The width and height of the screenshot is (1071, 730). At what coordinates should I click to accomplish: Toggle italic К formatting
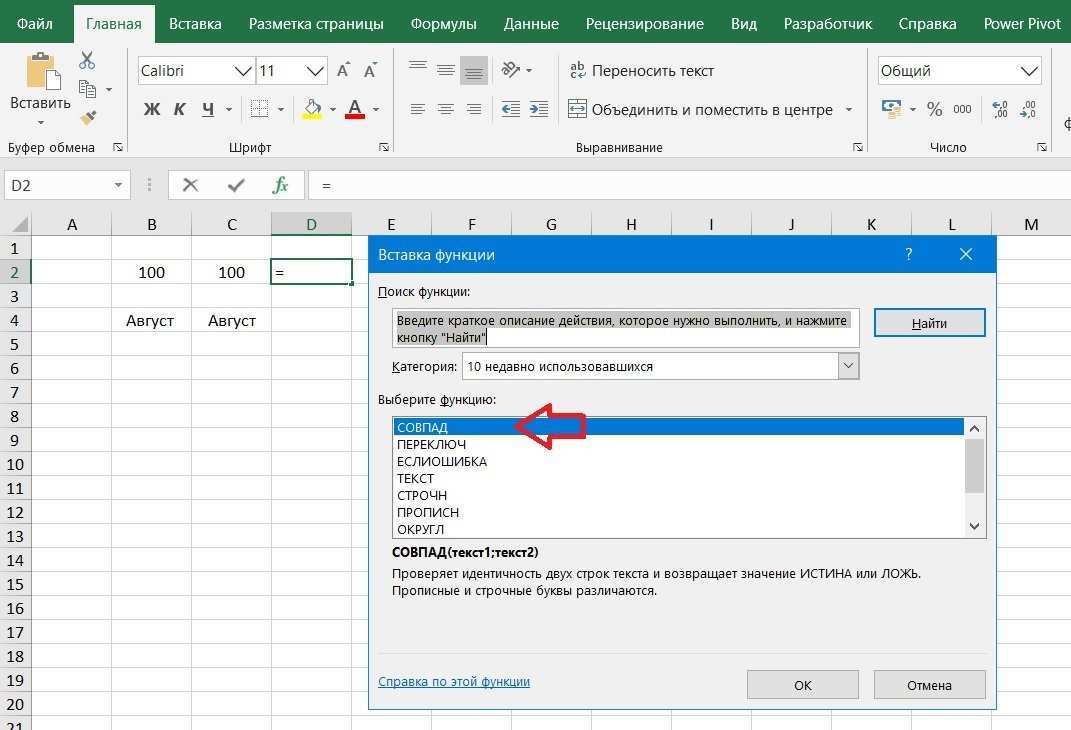(180, 109)
